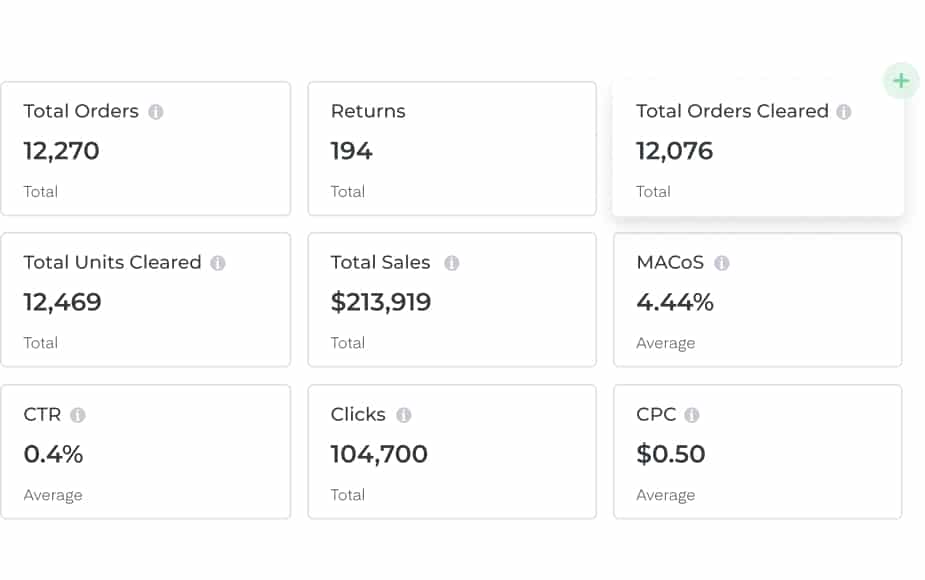Select the Total Orders Cleared card
The image size is (925, 580).
[x=757, y=149]
